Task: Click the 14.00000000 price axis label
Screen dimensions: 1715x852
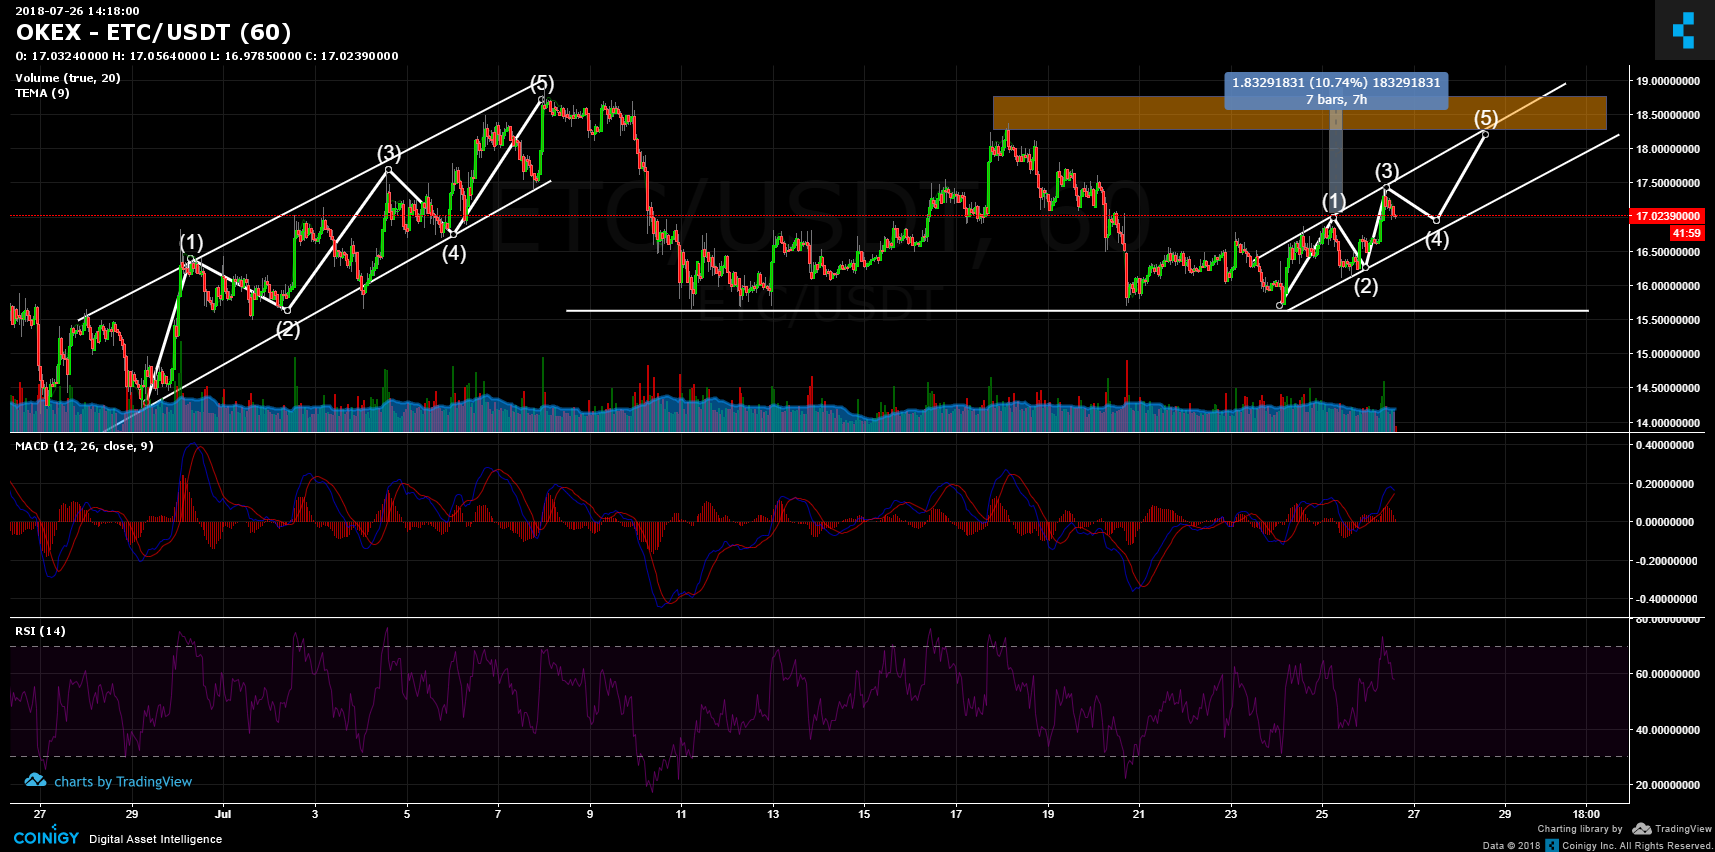Action: pos(1667,423)
